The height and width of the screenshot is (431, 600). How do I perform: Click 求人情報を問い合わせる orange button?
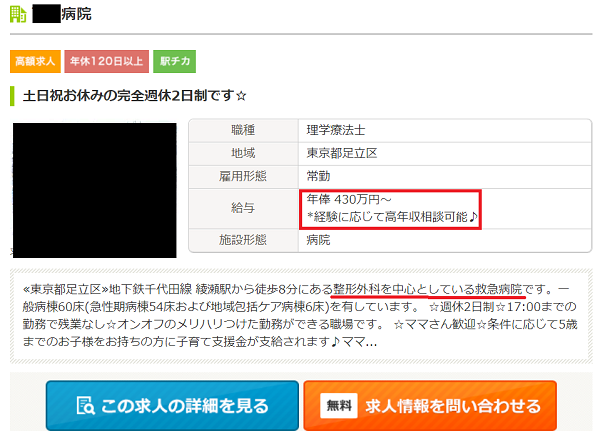(430, 406)
